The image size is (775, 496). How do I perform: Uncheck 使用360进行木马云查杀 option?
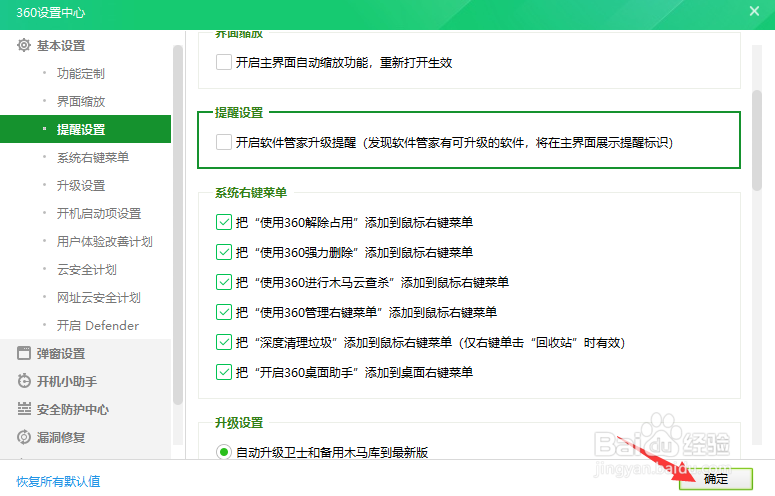224,283
